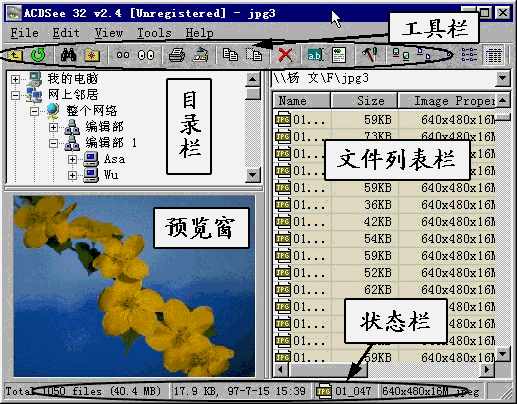The image size is (517, 404).
Task: Click the printer icon in toolbar
Action: [x=176, y=55]
